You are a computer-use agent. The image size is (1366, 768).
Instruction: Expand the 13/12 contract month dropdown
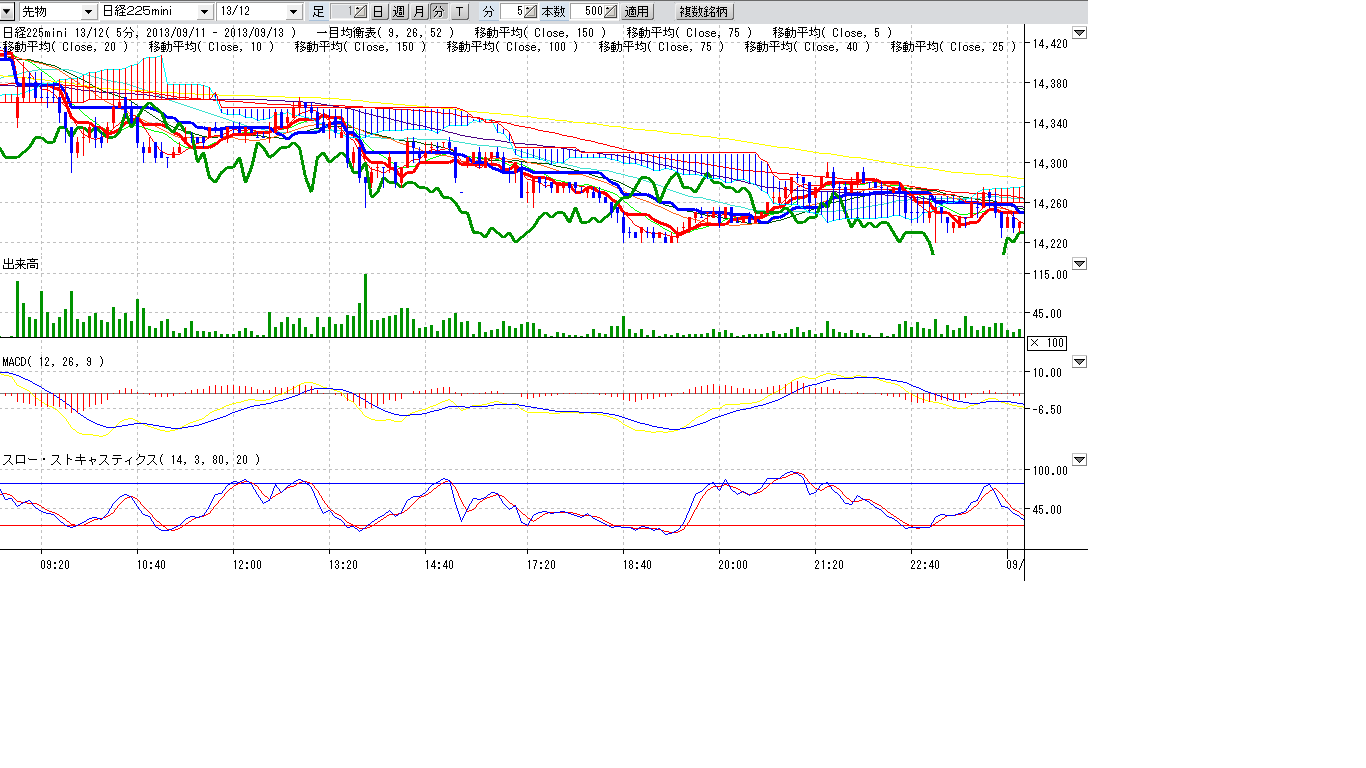point(293,12)
